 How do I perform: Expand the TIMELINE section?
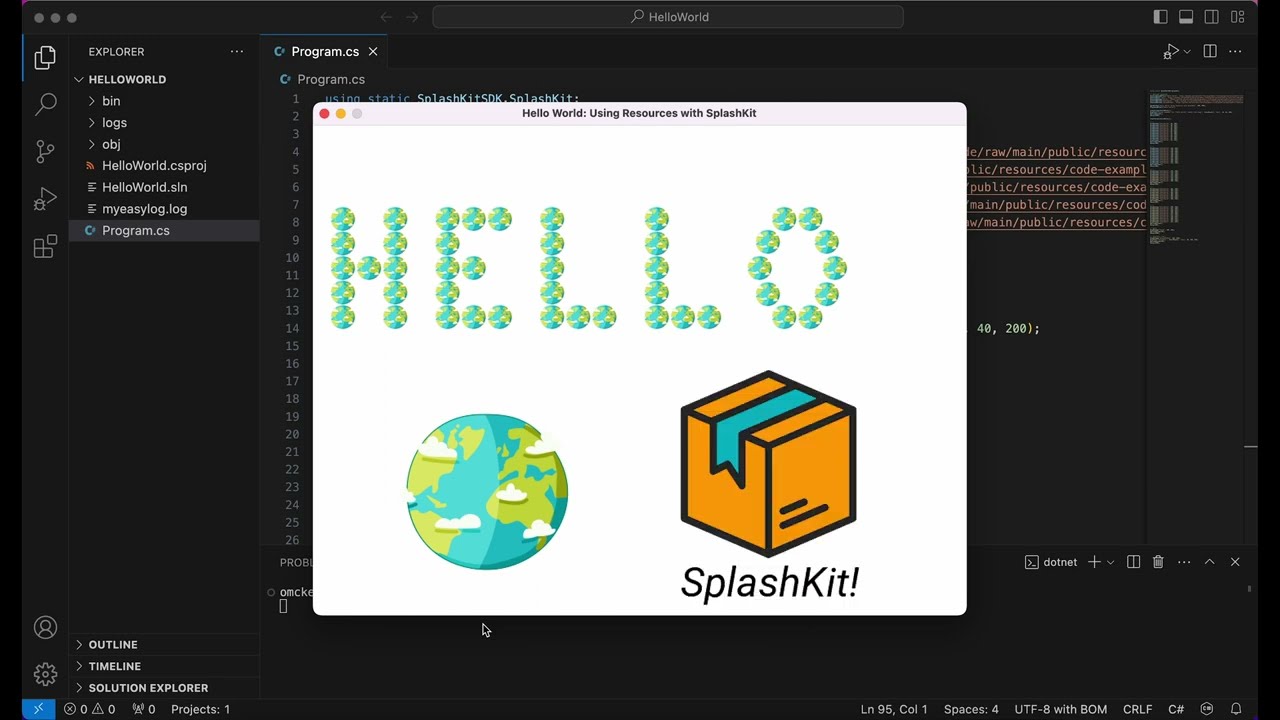164,666
